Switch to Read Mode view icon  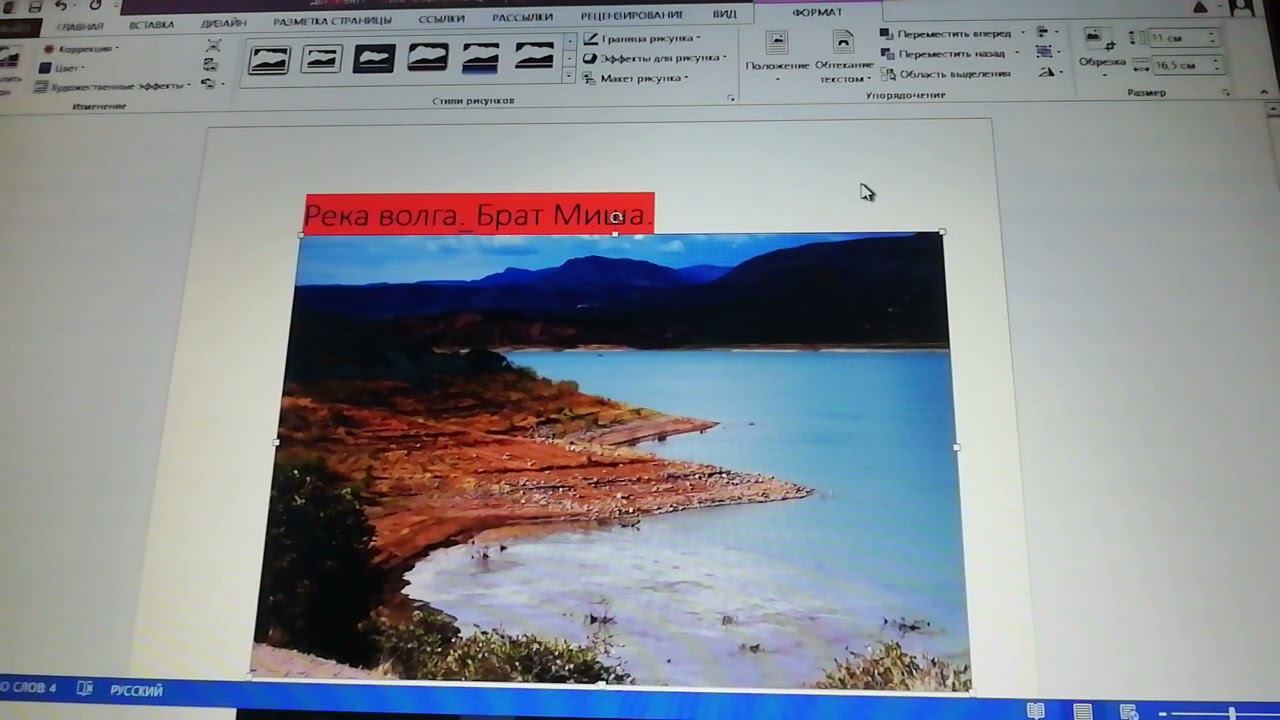tap(1036, 711)
